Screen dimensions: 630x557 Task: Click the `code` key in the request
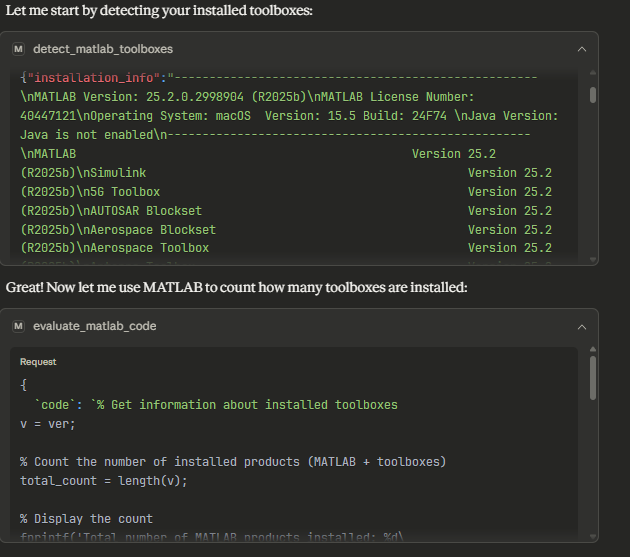(x=56, y=405)
